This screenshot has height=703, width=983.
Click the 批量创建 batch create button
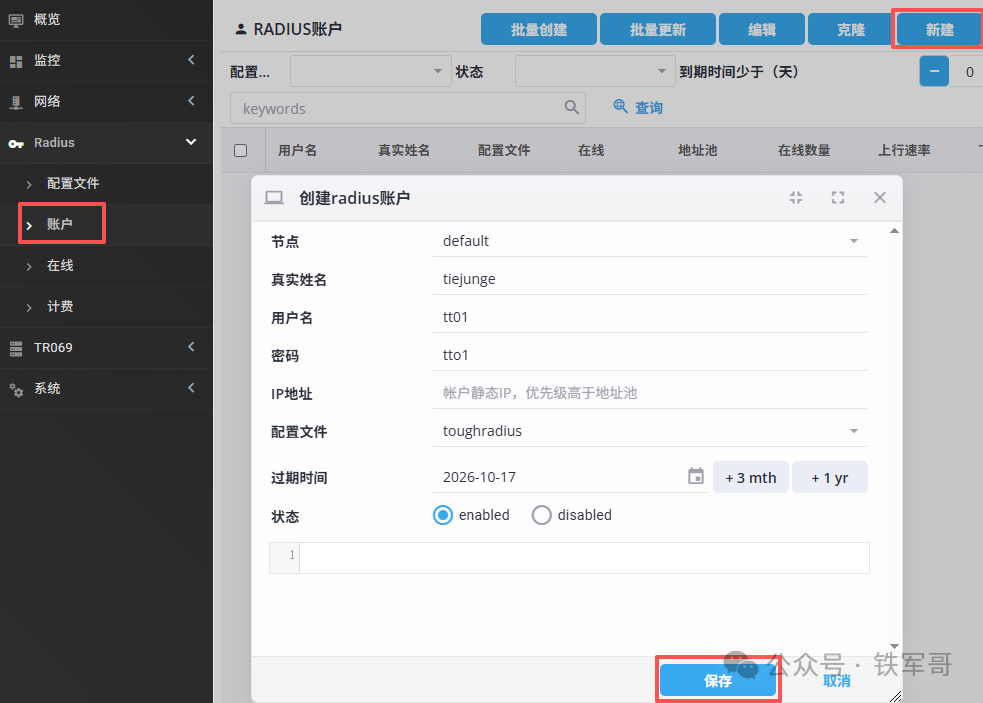[x=539, y=30]
